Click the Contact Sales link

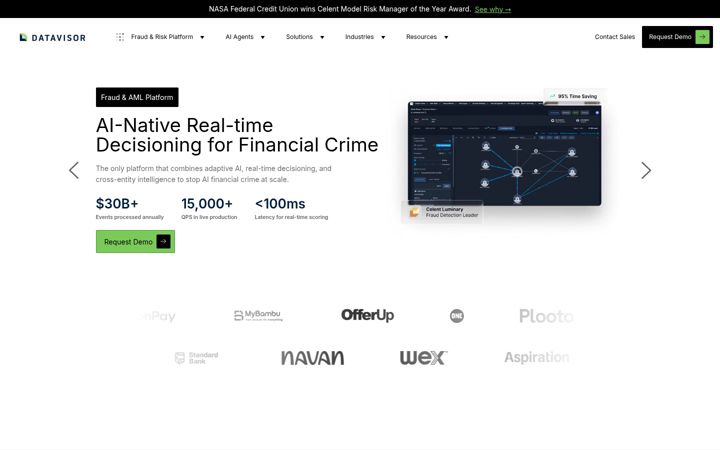[615, 37]
